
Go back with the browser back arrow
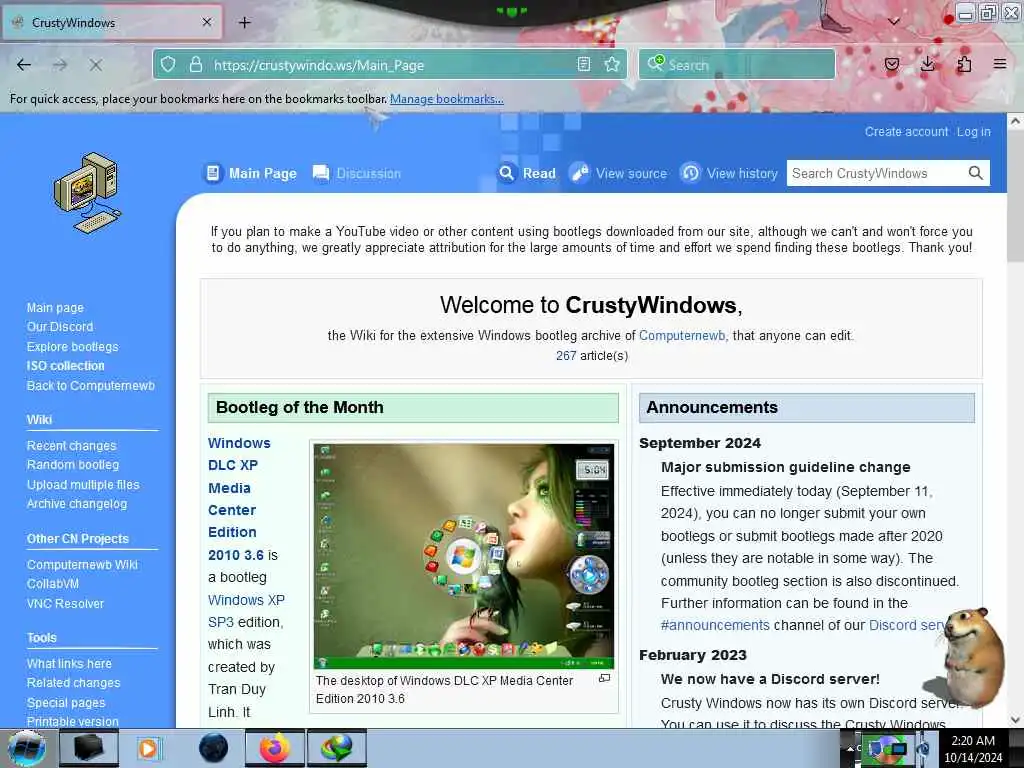24,65
